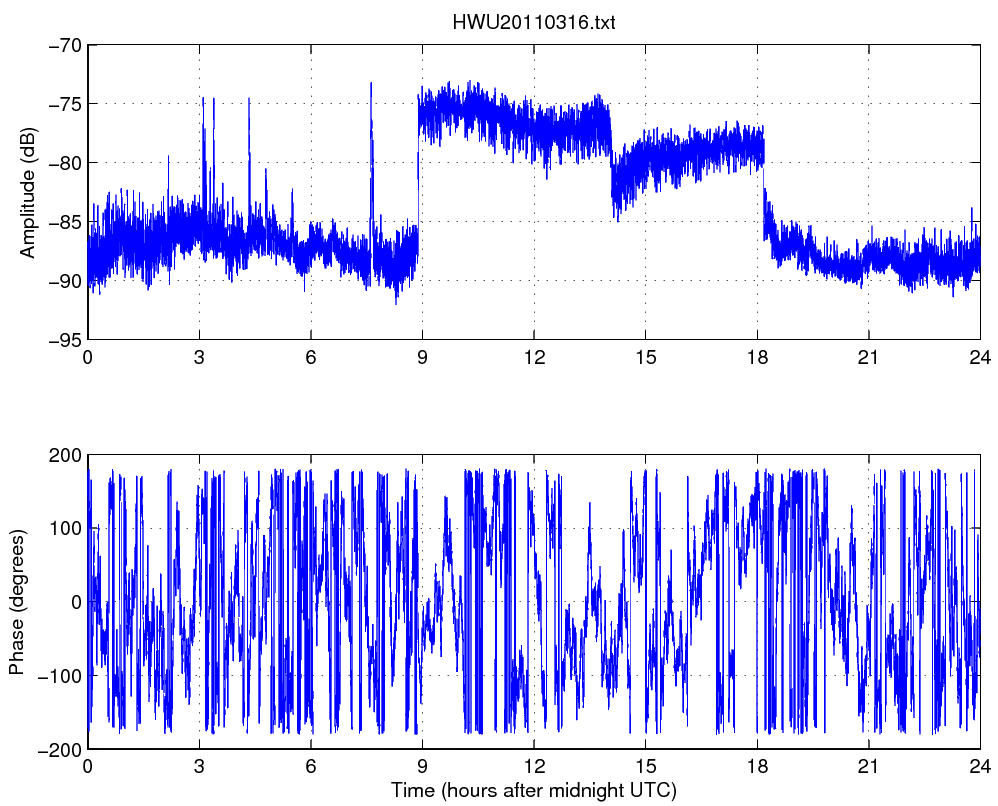Image resolution: width=998 pixels, height=806 pixels.
Task: Click hour 6 tick under phase plot
Action: tap(311, 766)
